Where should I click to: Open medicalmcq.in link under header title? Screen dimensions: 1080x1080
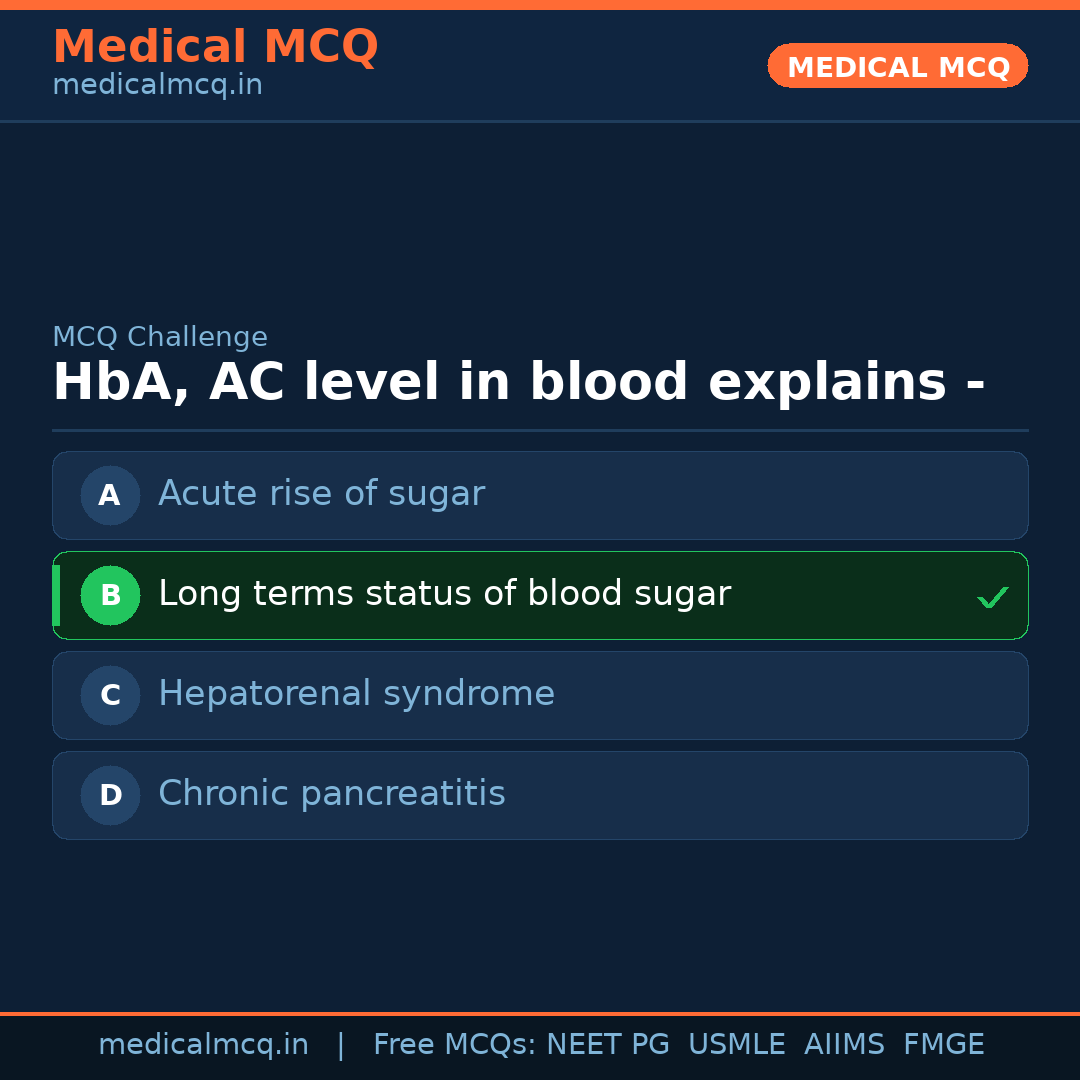pyautogui.click(x=157, y=86)
